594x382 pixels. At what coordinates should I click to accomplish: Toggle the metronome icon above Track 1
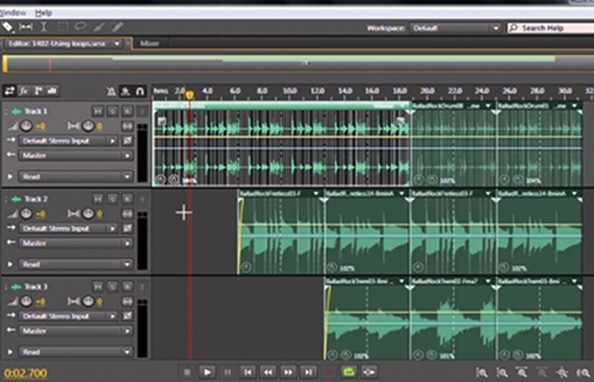coord(111,91)
